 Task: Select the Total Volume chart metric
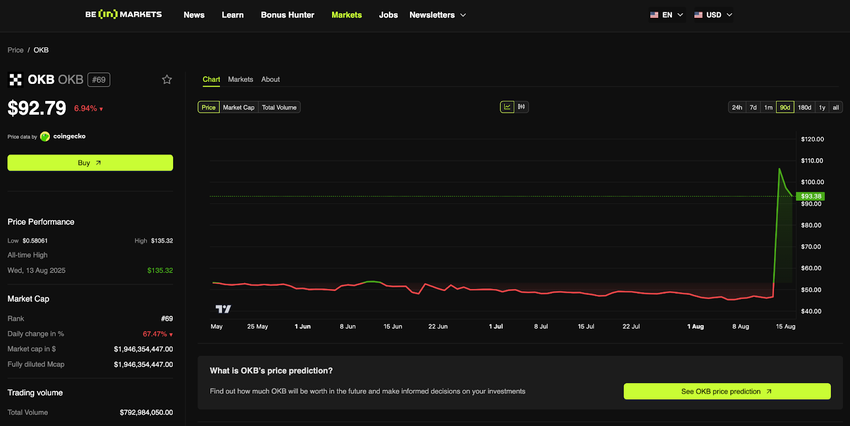coord(279,107)
